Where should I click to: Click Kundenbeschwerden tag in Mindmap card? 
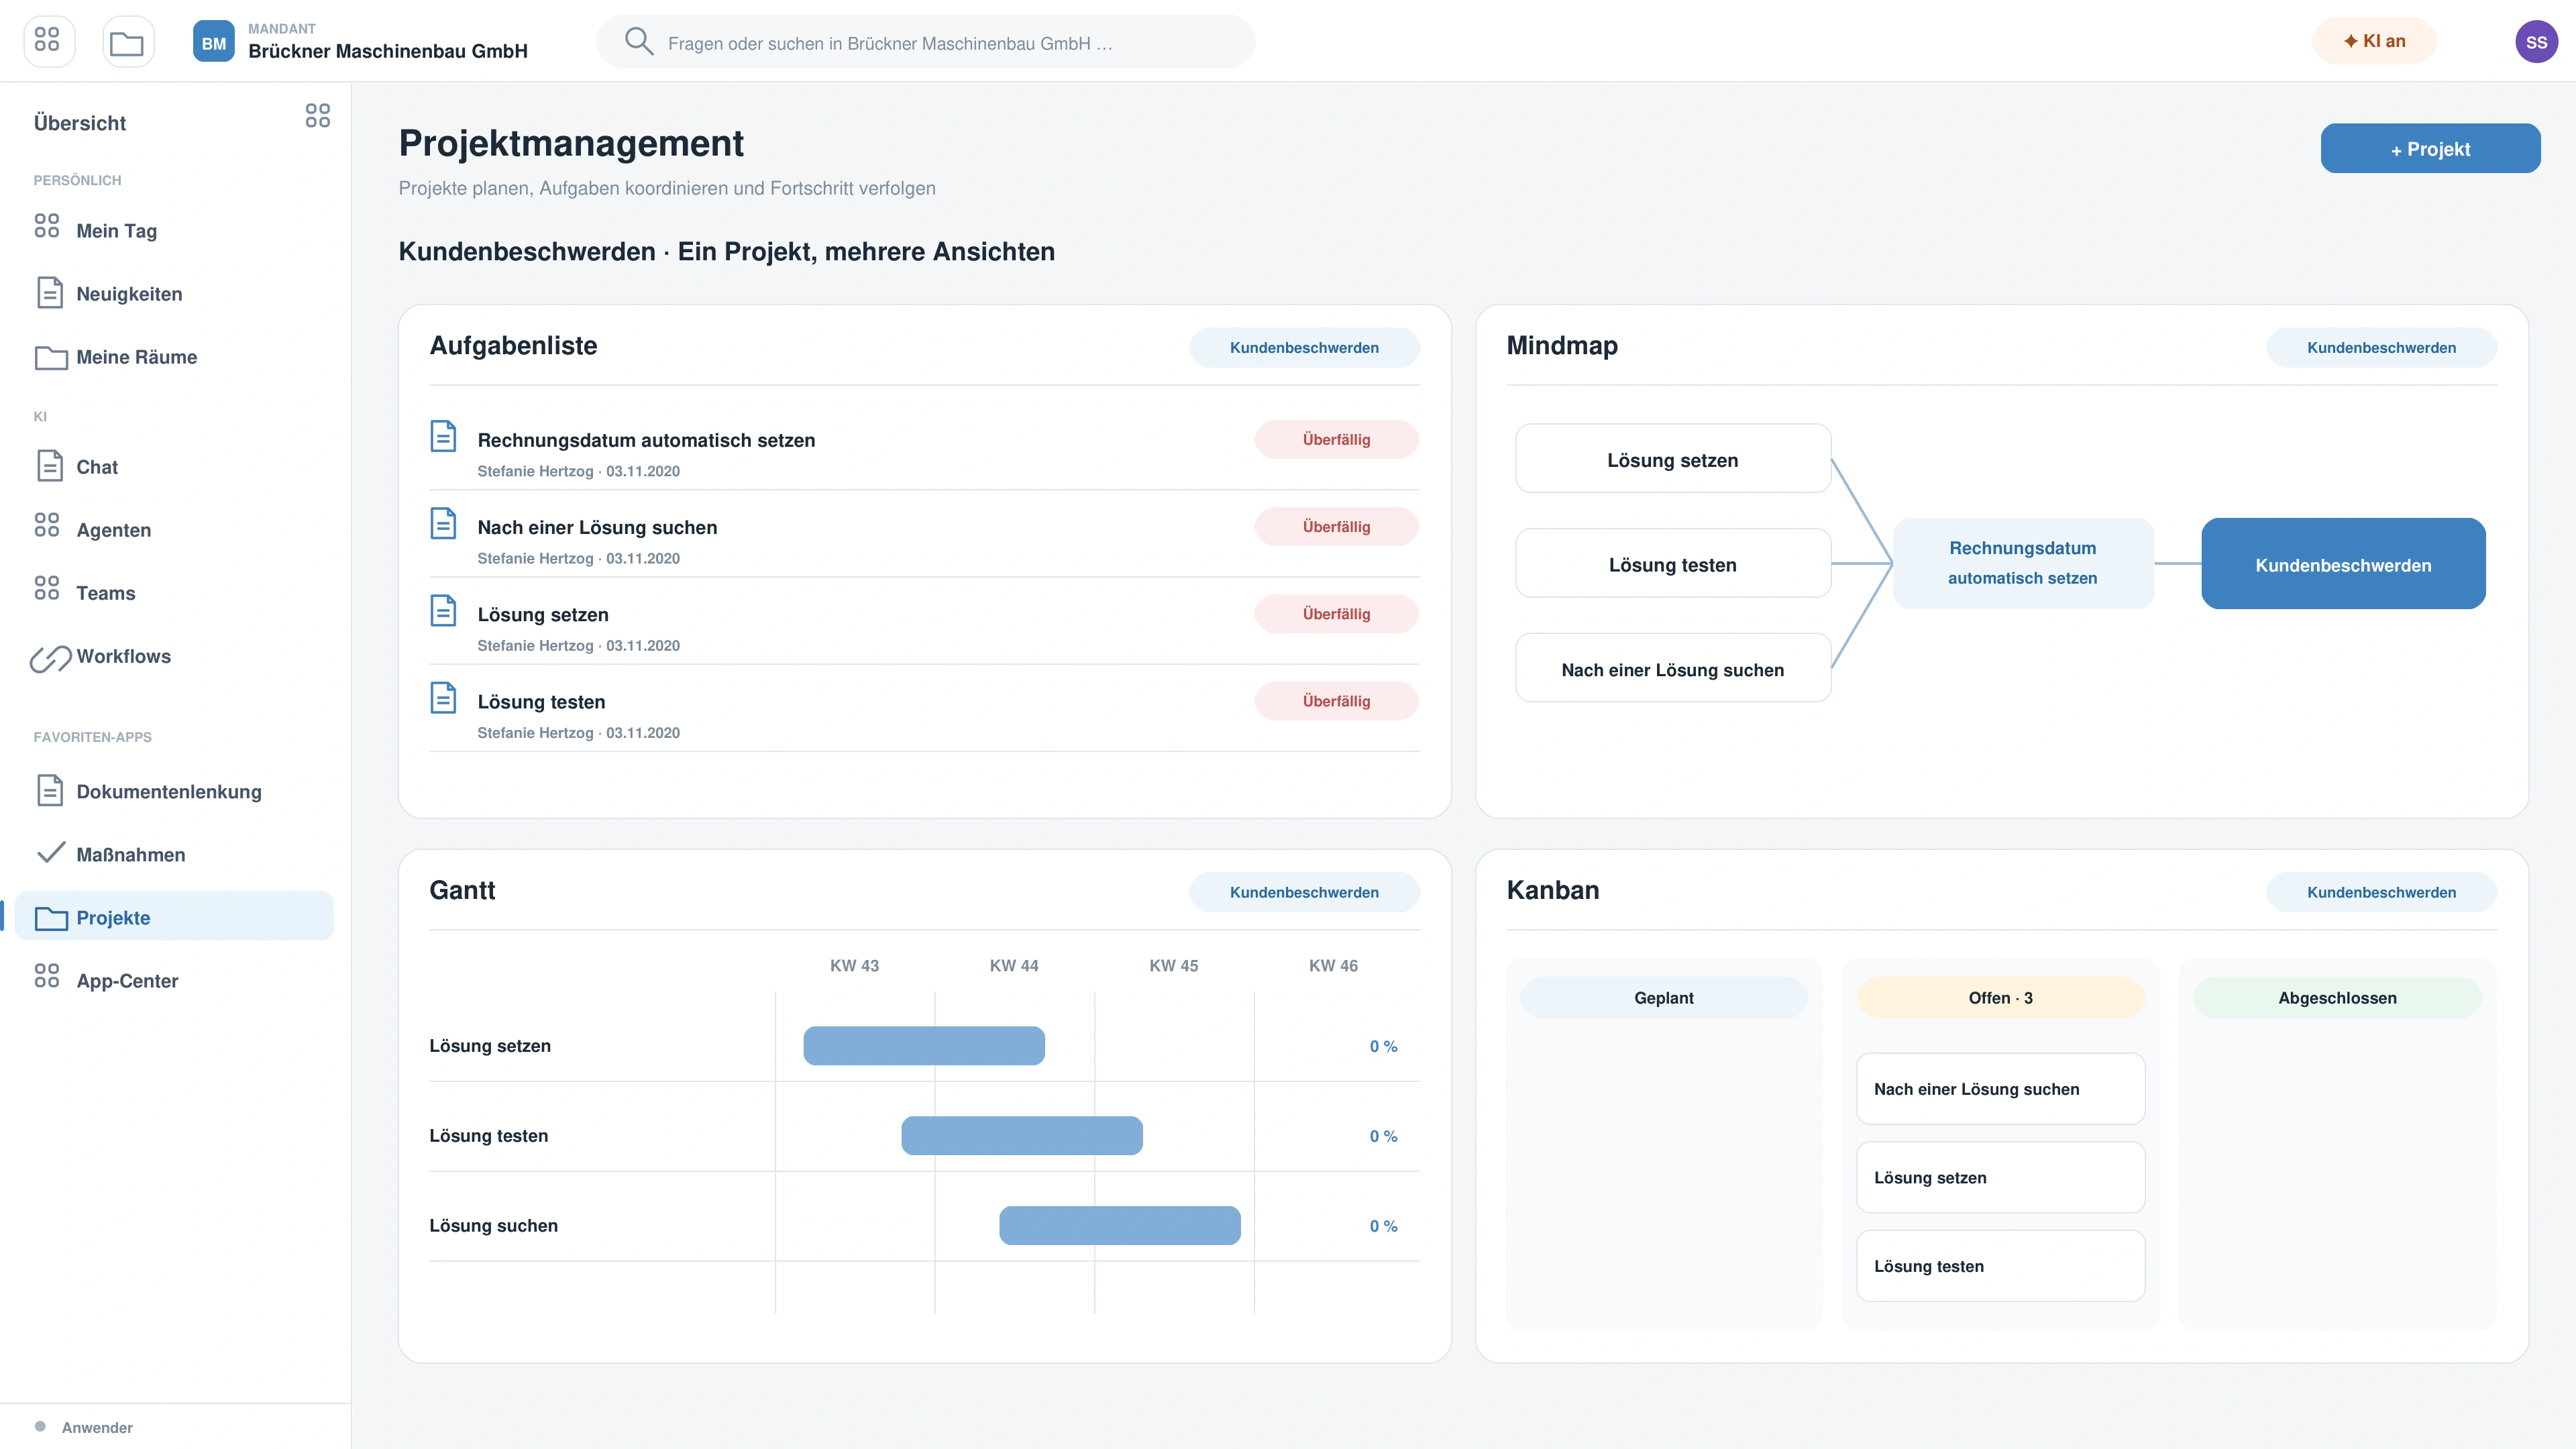[x=2381, y=347]
